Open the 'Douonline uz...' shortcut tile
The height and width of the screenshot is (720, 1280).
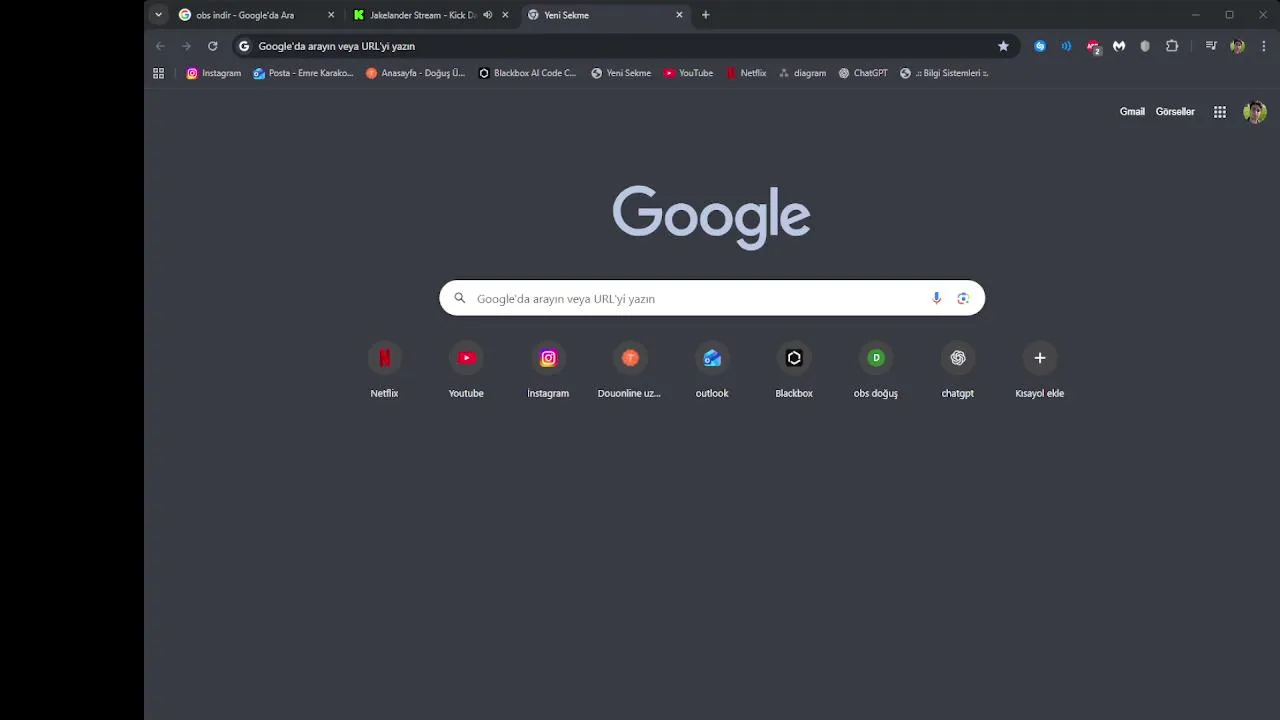click(x=630, y=371)
